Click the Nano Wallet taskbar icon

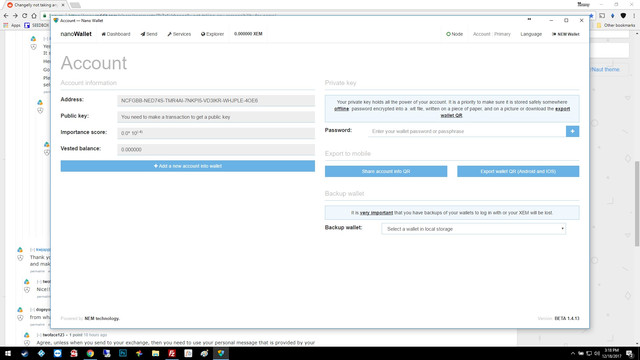pos(221,353)
